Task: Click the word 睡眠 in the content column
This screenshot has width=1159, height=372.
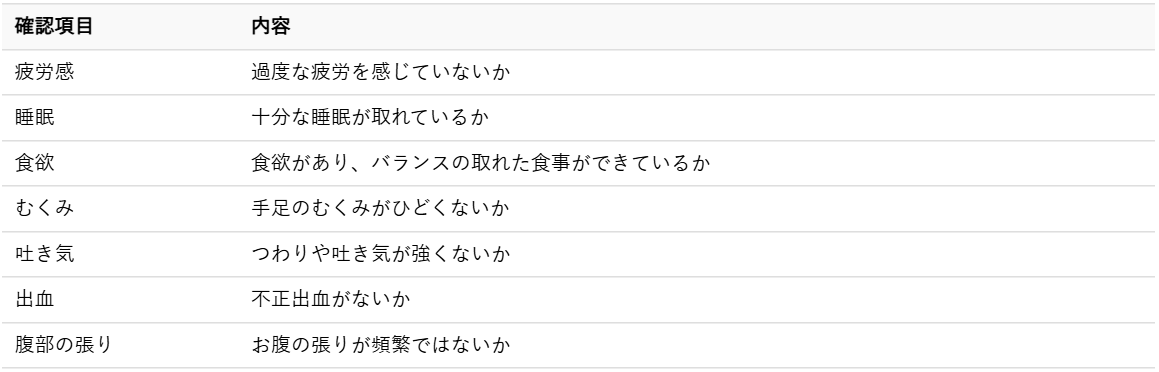Action: click(330, 117)
